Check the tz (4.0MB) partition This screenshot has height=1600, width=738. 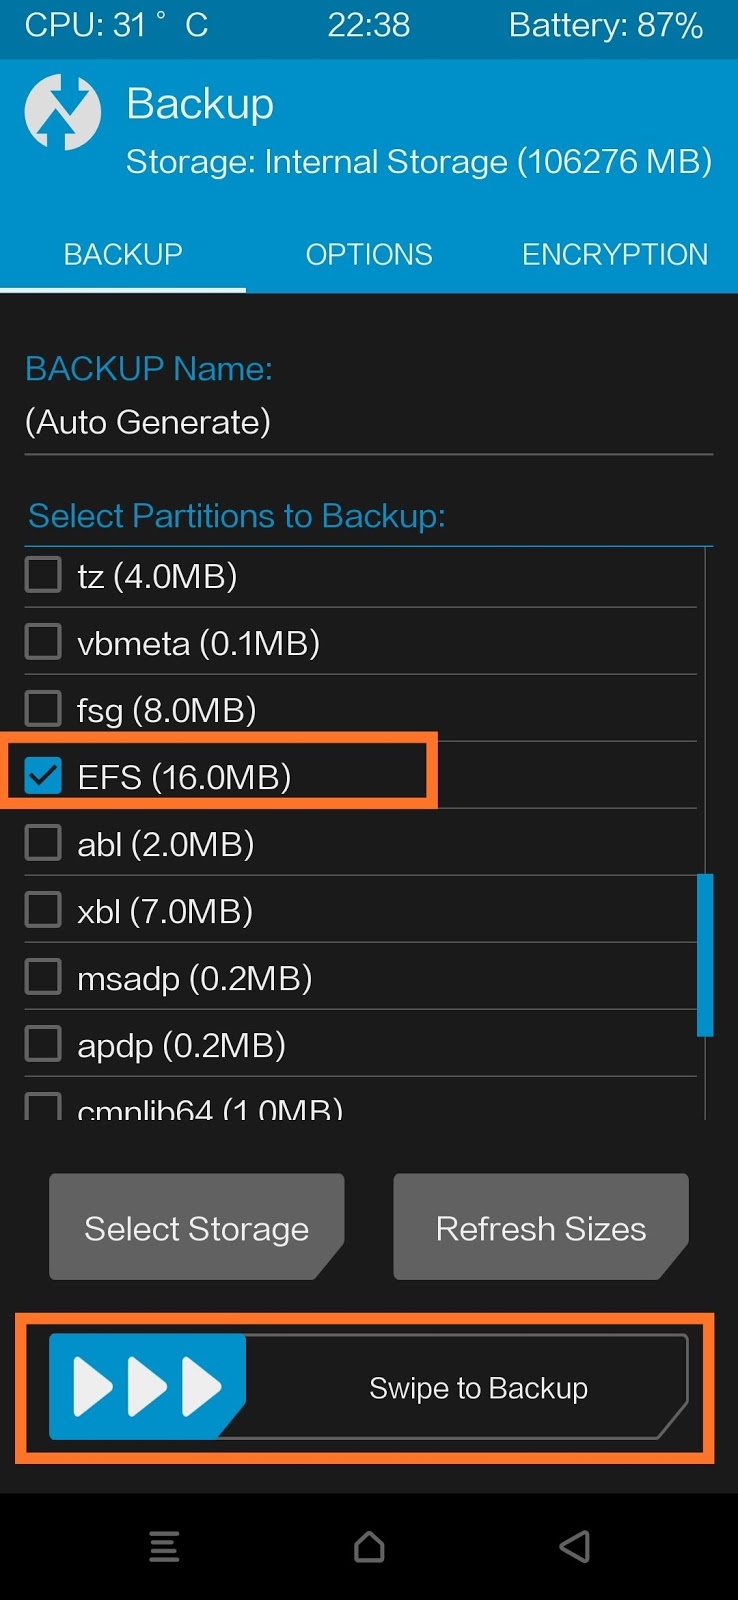43,575
